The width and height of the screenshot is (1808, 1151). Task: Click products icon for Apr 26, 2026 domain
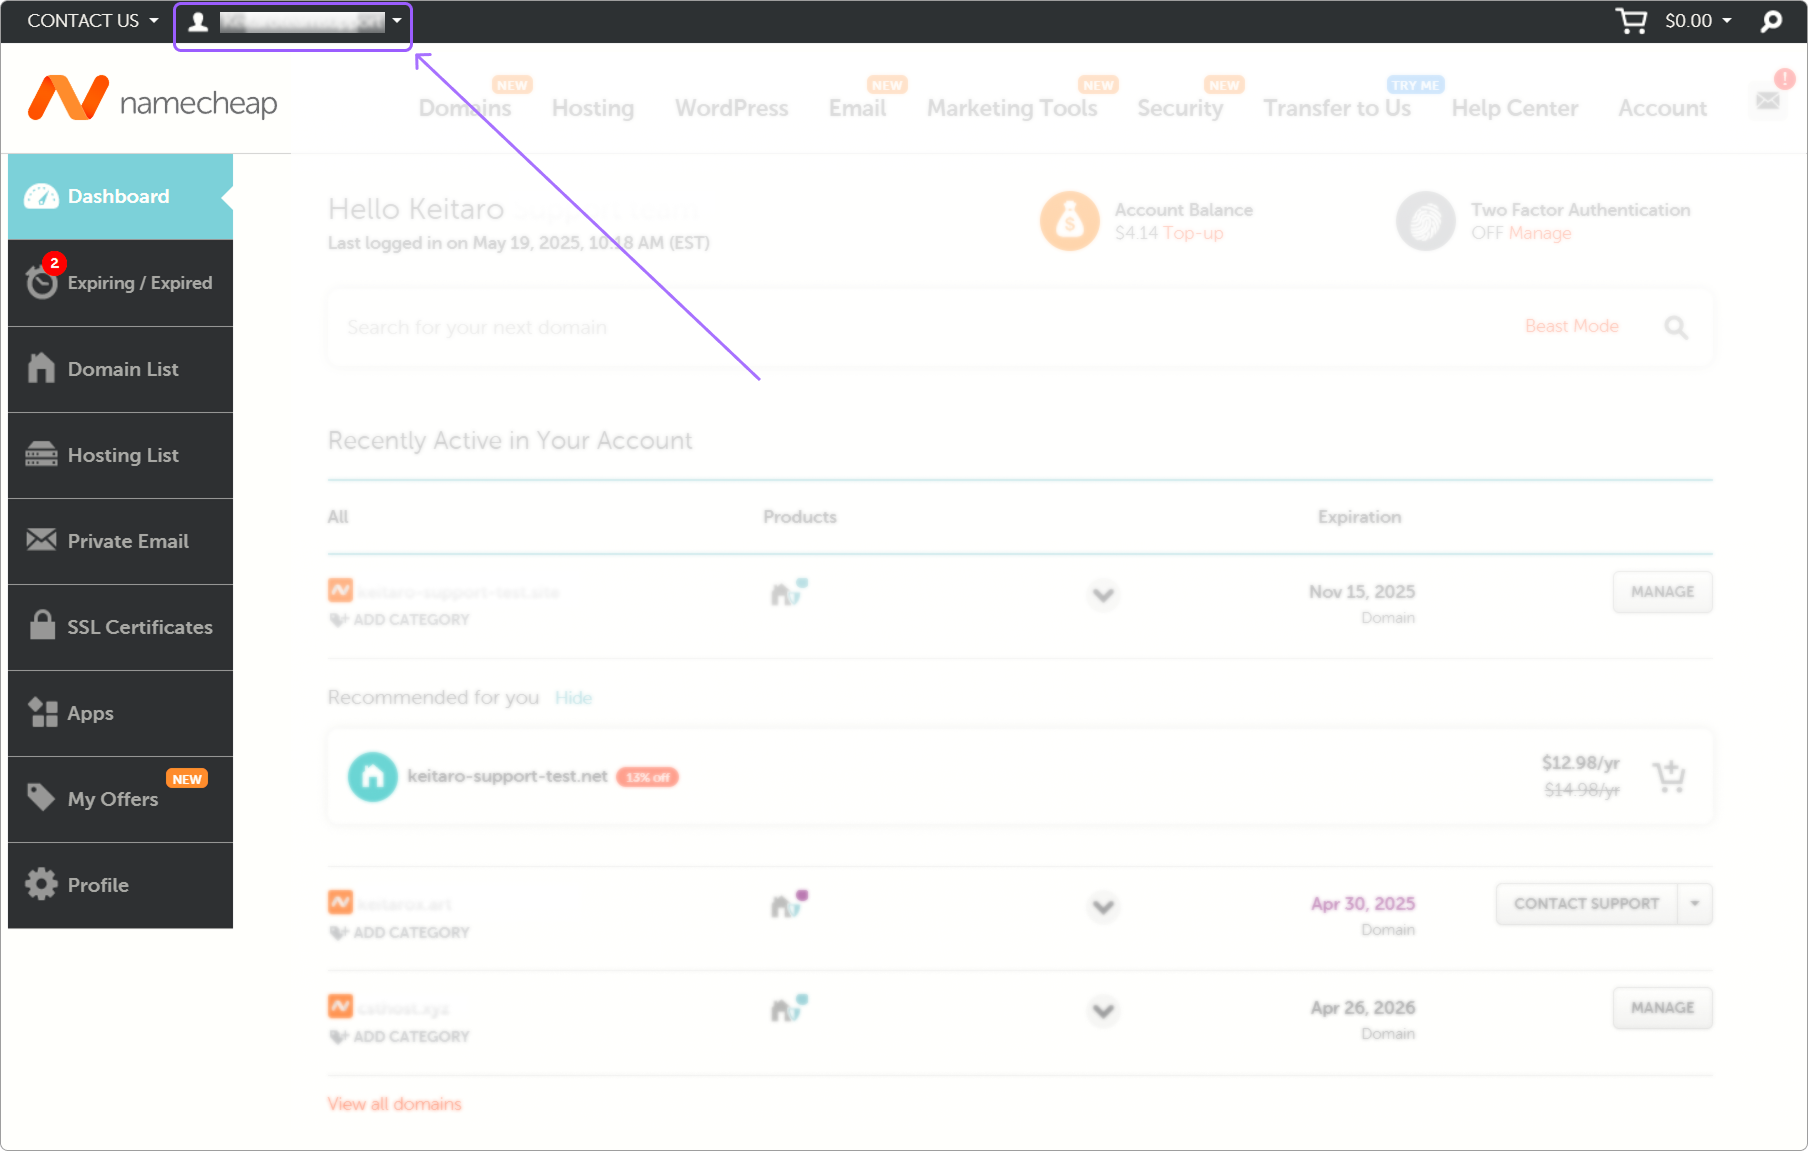(788, 1009)
